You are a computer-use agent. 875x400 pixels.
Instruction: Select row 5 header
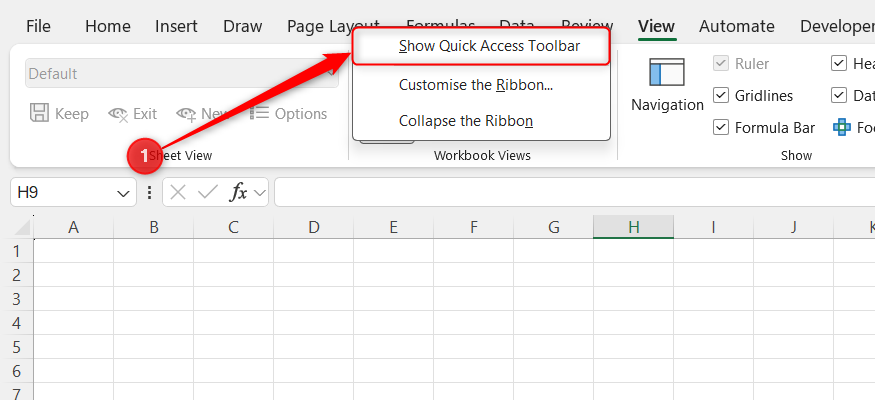tap(17, 347)
